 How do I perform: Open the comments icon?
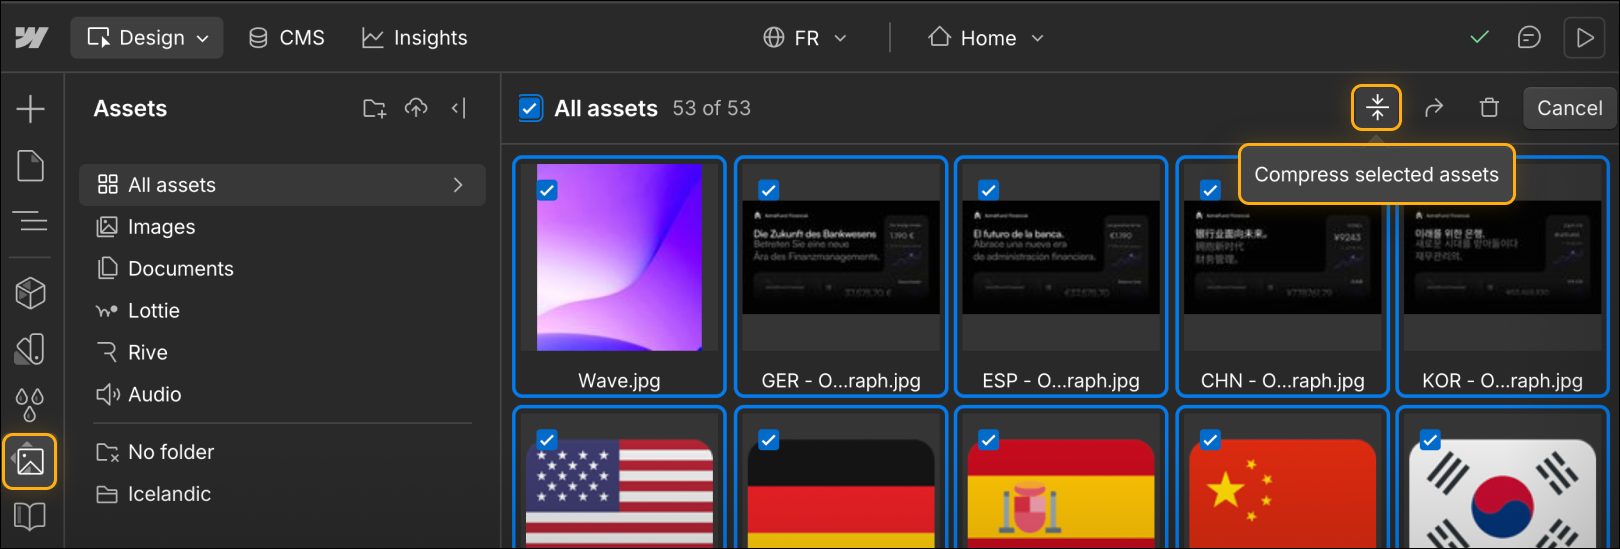[1529, 38]
